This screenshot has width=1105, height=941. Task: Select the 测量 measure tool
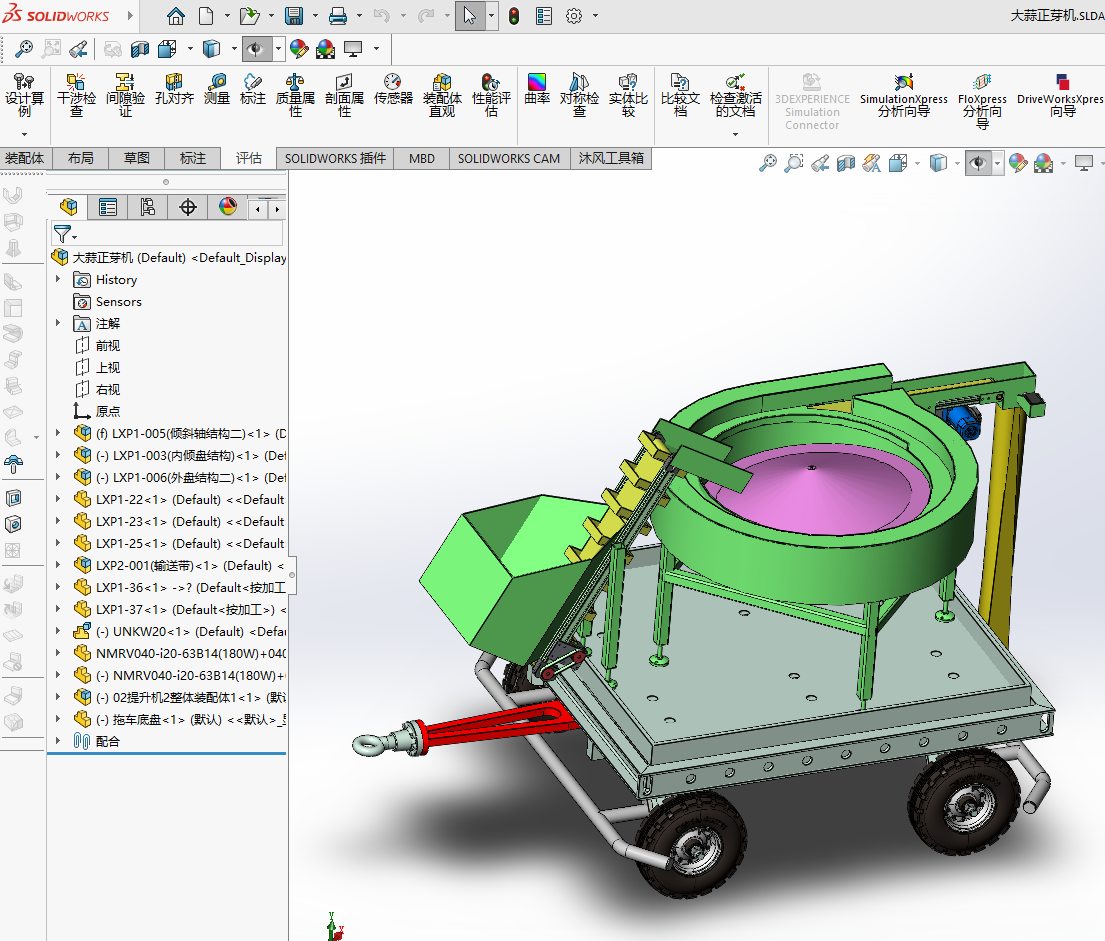(217, 90)
